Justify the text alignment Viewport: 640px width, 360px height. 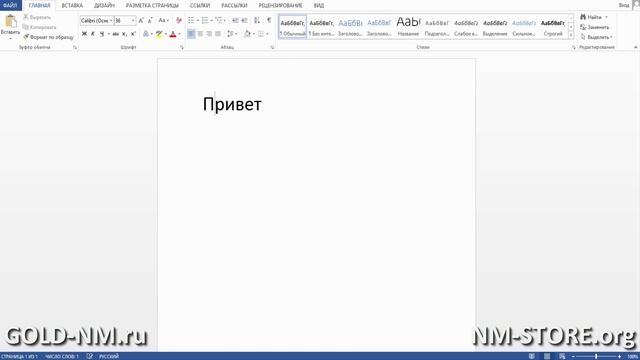pos(218,34)
